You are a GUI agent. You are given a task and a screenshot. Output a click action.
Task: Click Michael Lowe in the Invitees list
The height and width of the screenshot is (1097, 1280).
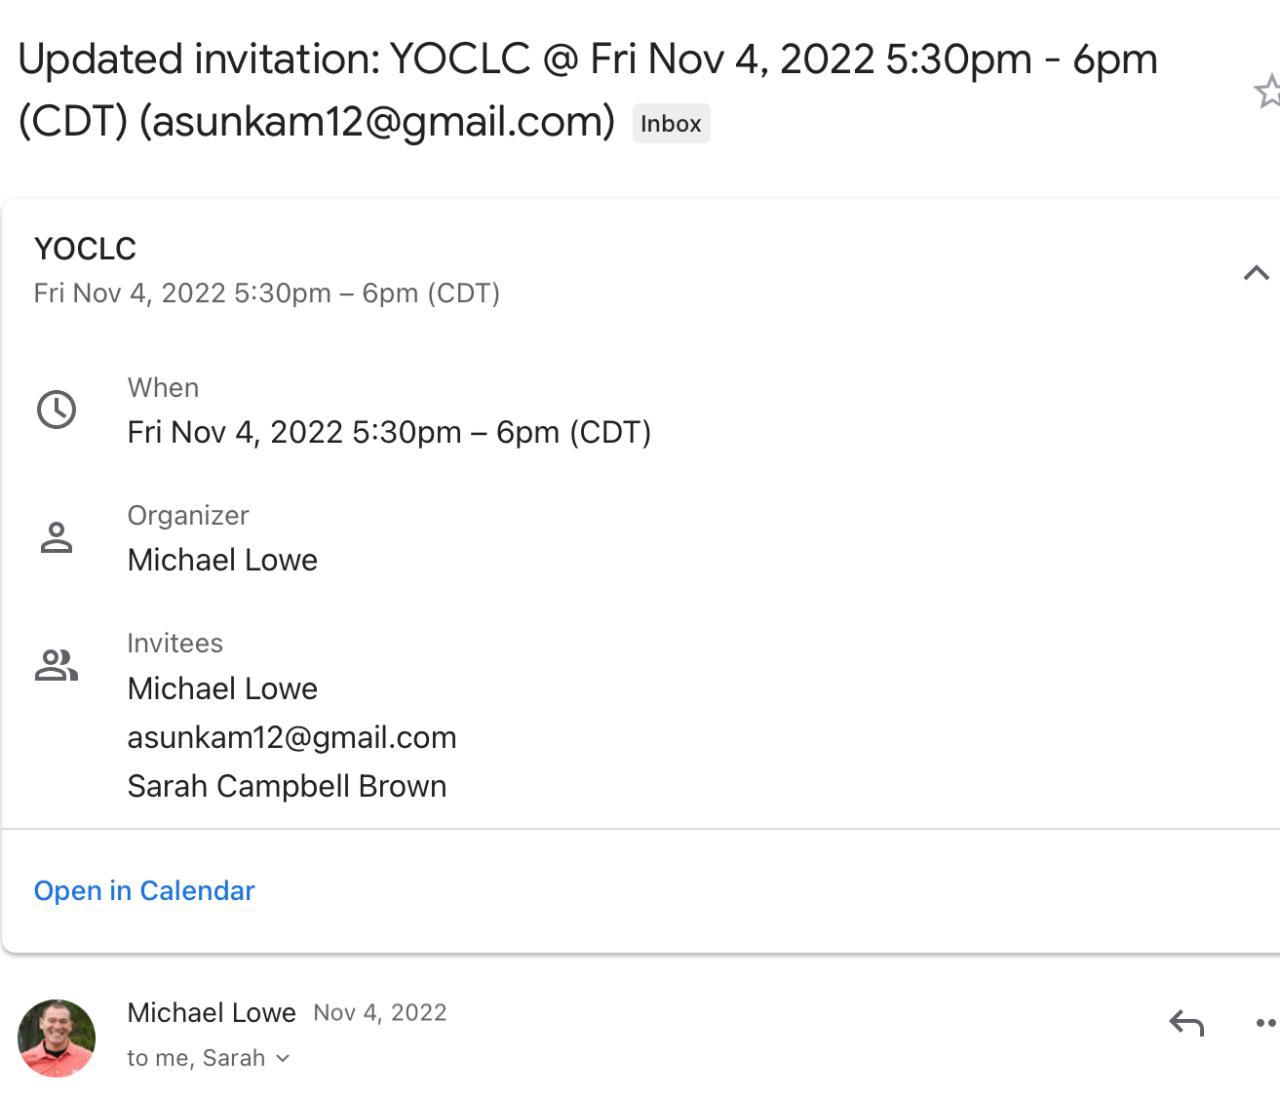click(x=222, y=688)
